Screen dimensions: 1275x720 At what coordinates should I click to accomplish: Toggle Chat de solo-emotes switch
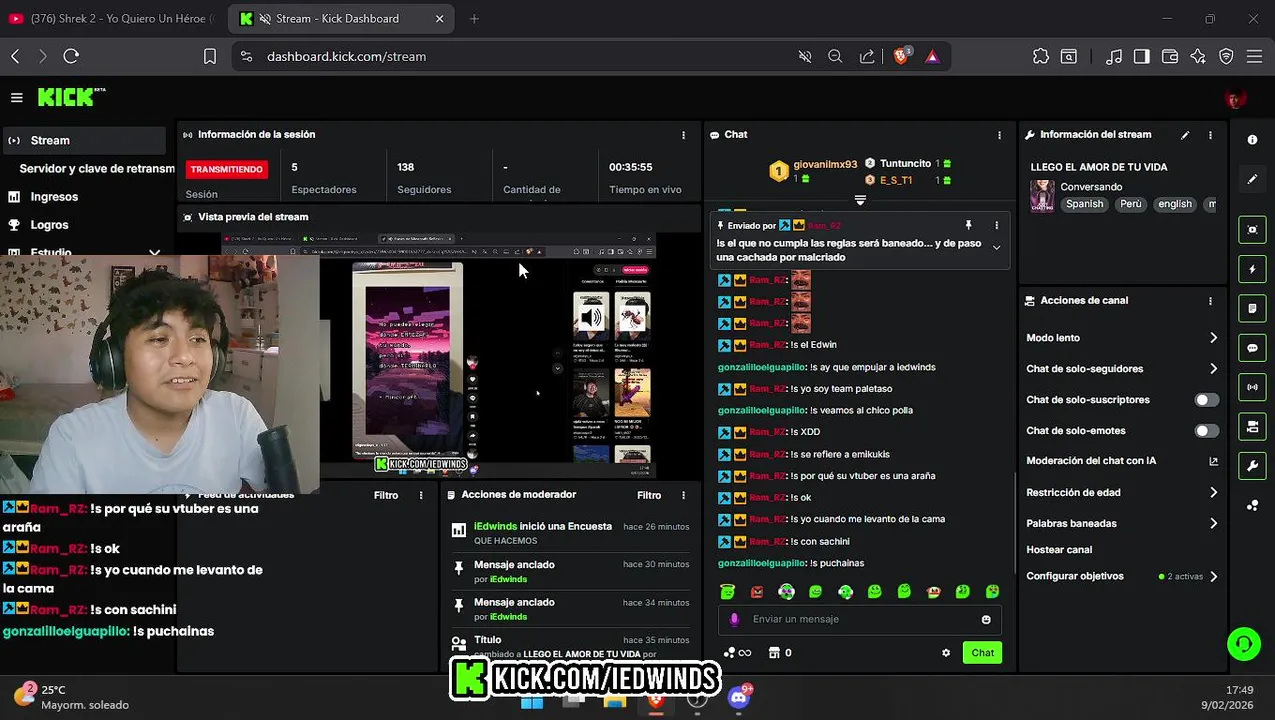(1207, 431)
